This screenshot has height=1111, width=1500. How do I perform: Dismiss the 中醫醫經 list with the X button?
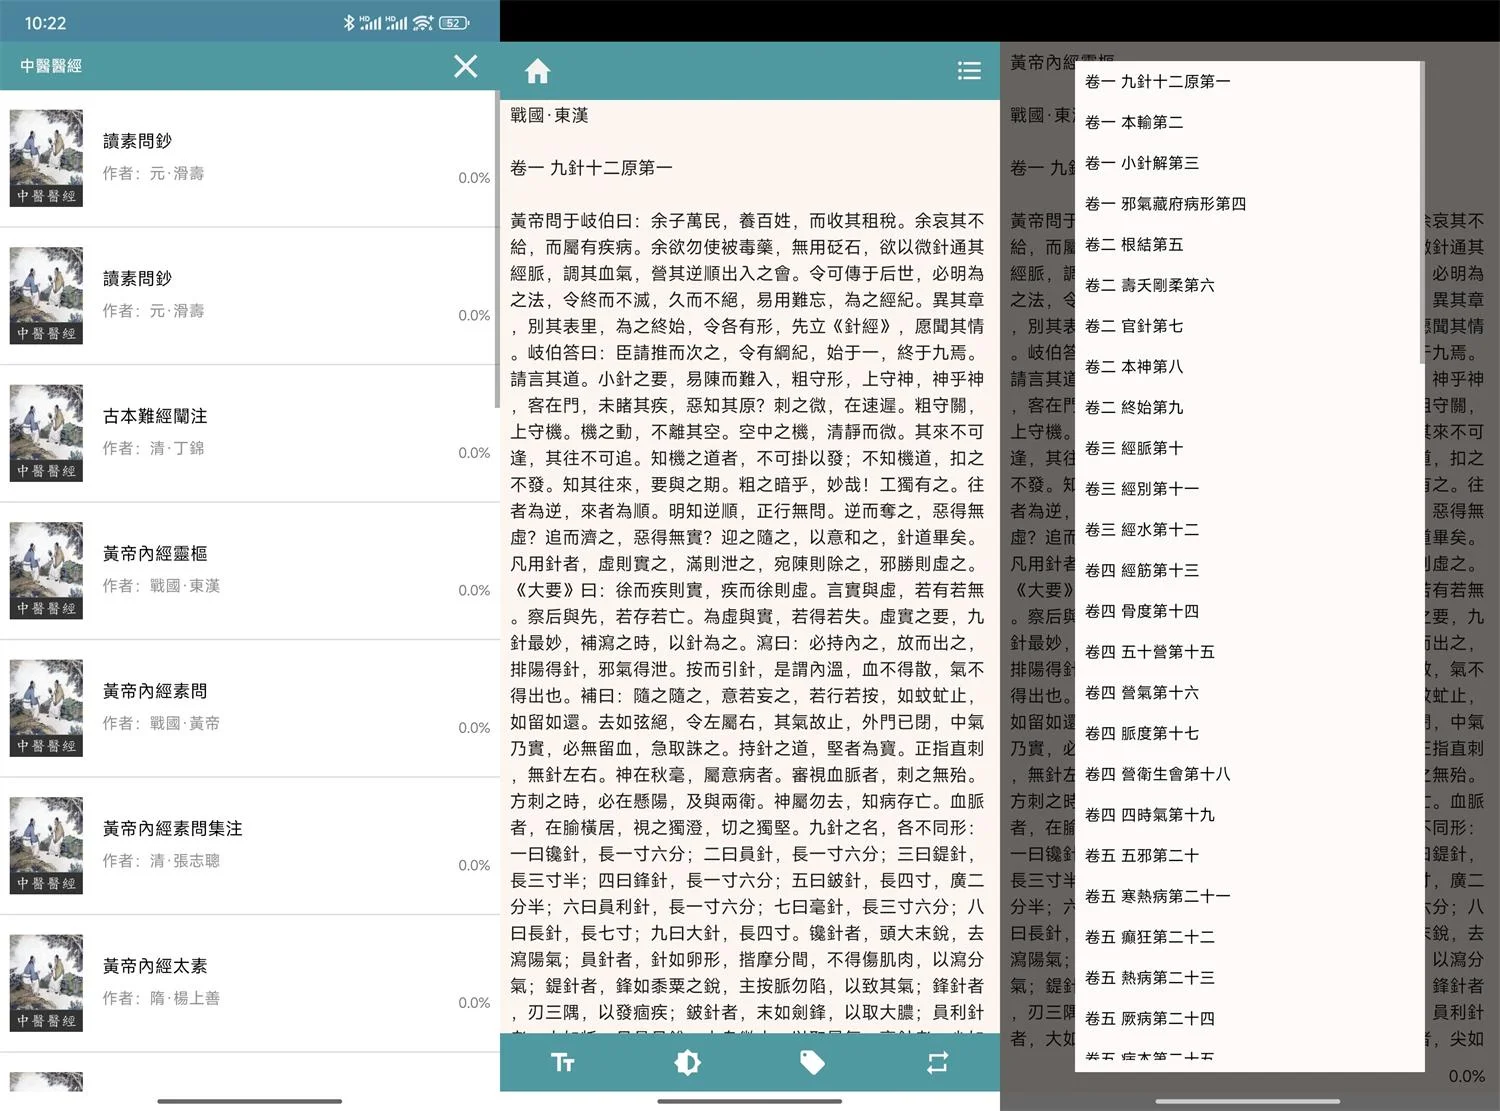(465, 66)
